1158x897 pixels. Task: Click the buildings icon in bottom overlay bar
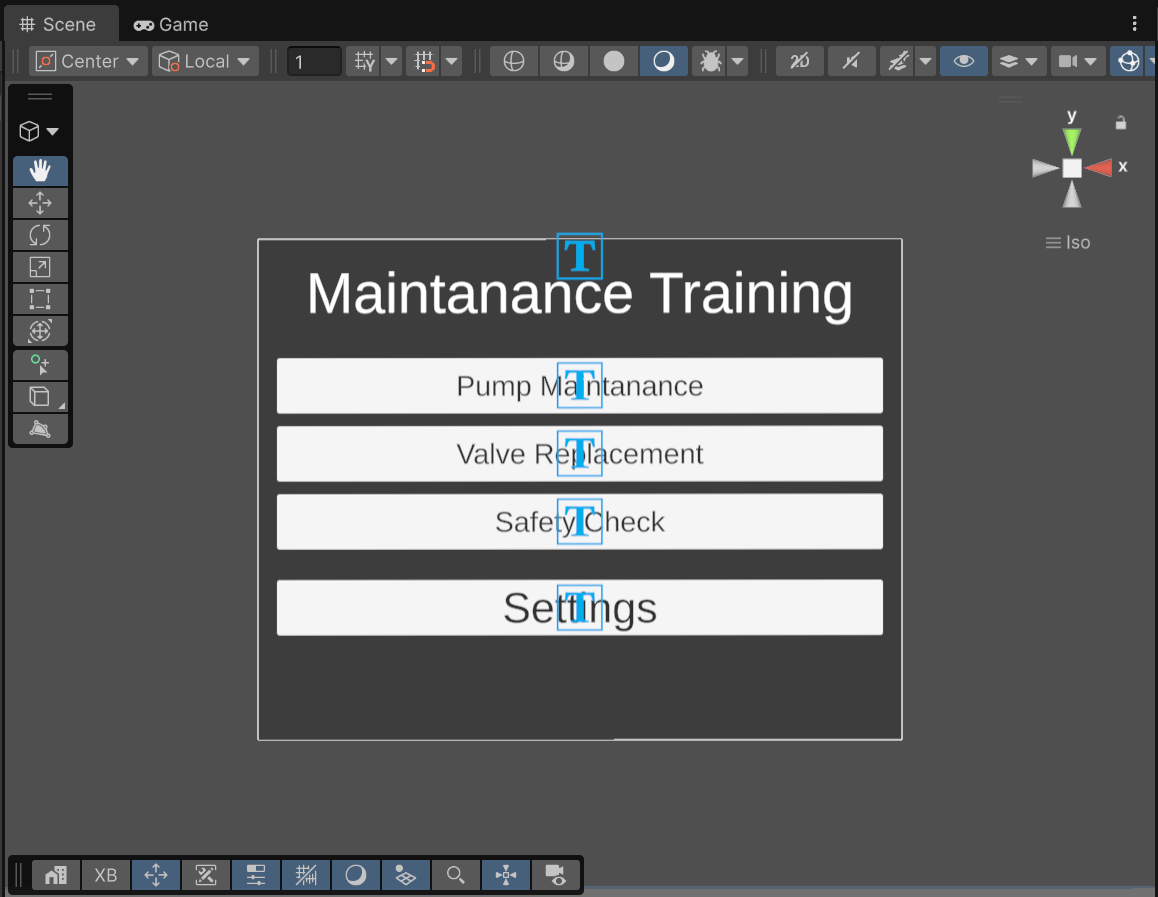56,875
